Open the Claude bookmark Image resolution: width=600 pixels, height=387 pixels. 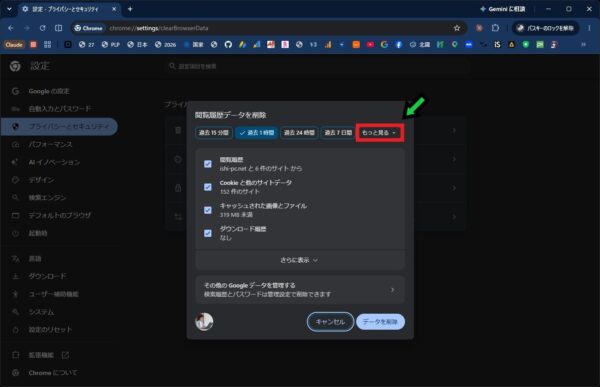click(x=14, y=45)
